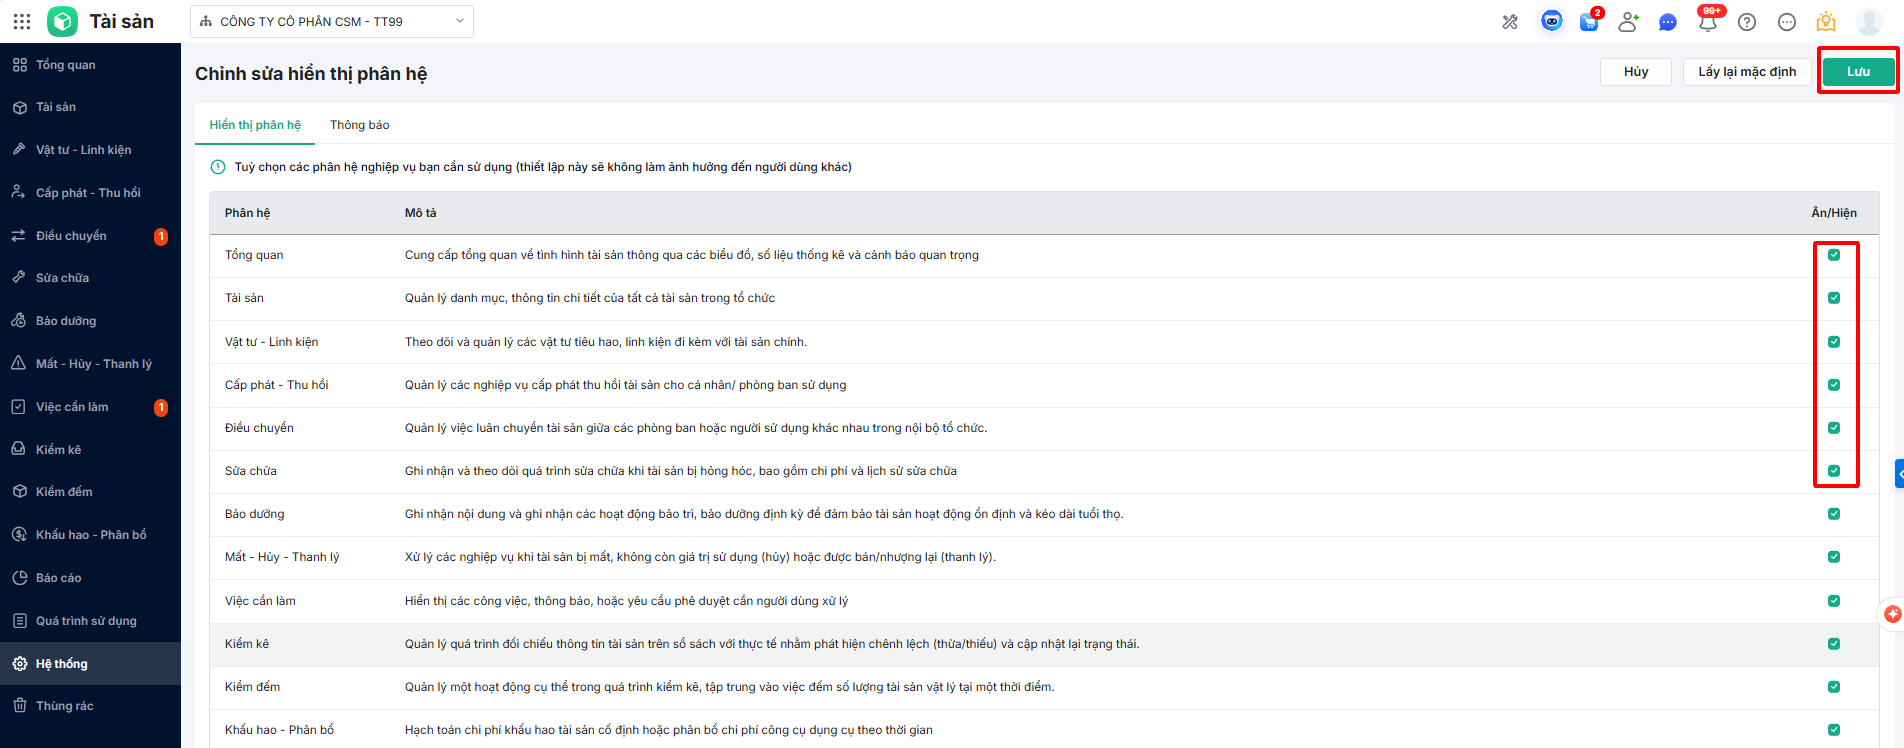Click the Ẩn/Hiện column header
1904x748 pixels.
point(1834,213)
